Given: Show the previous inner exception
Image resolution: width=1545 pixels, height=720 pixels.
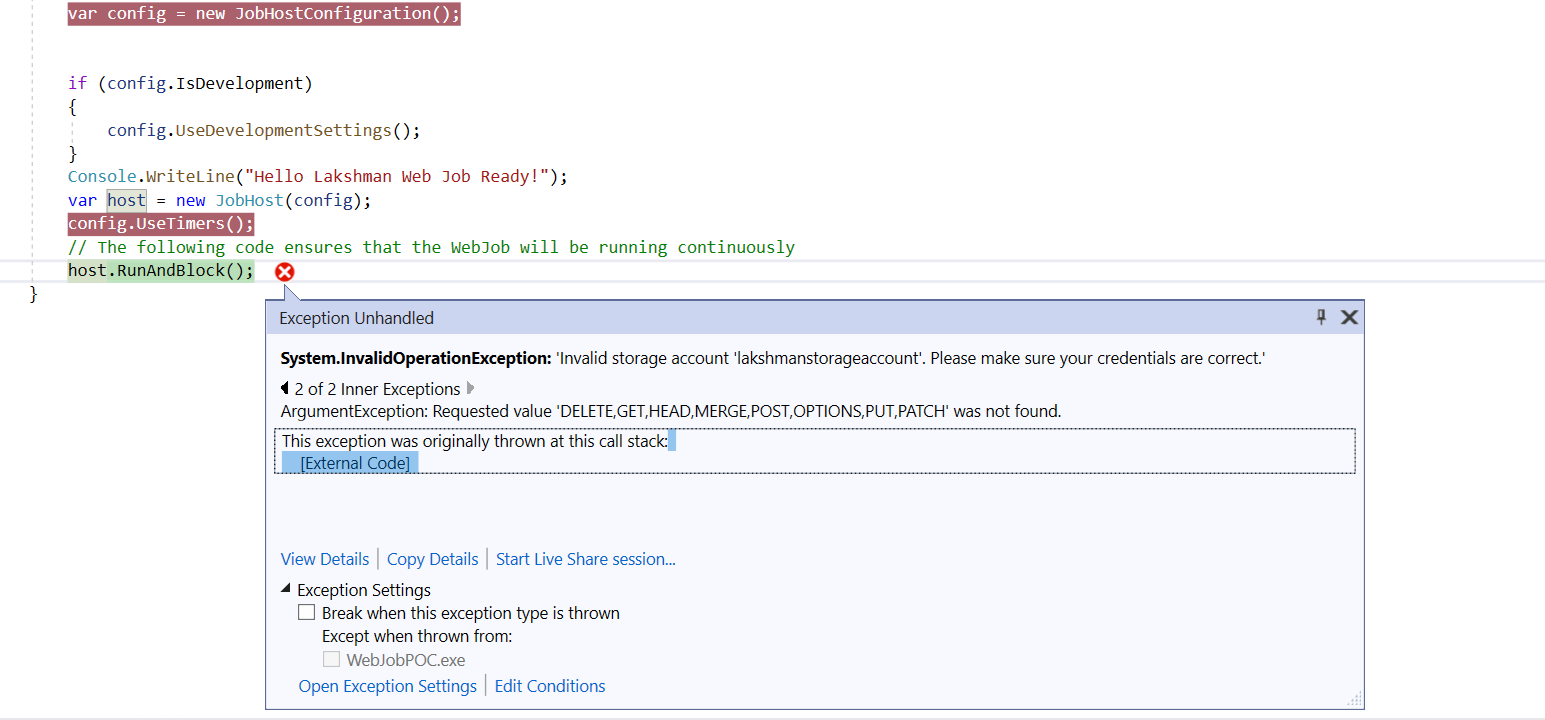Looking at the screenshot, I should (x=283, y=388).
